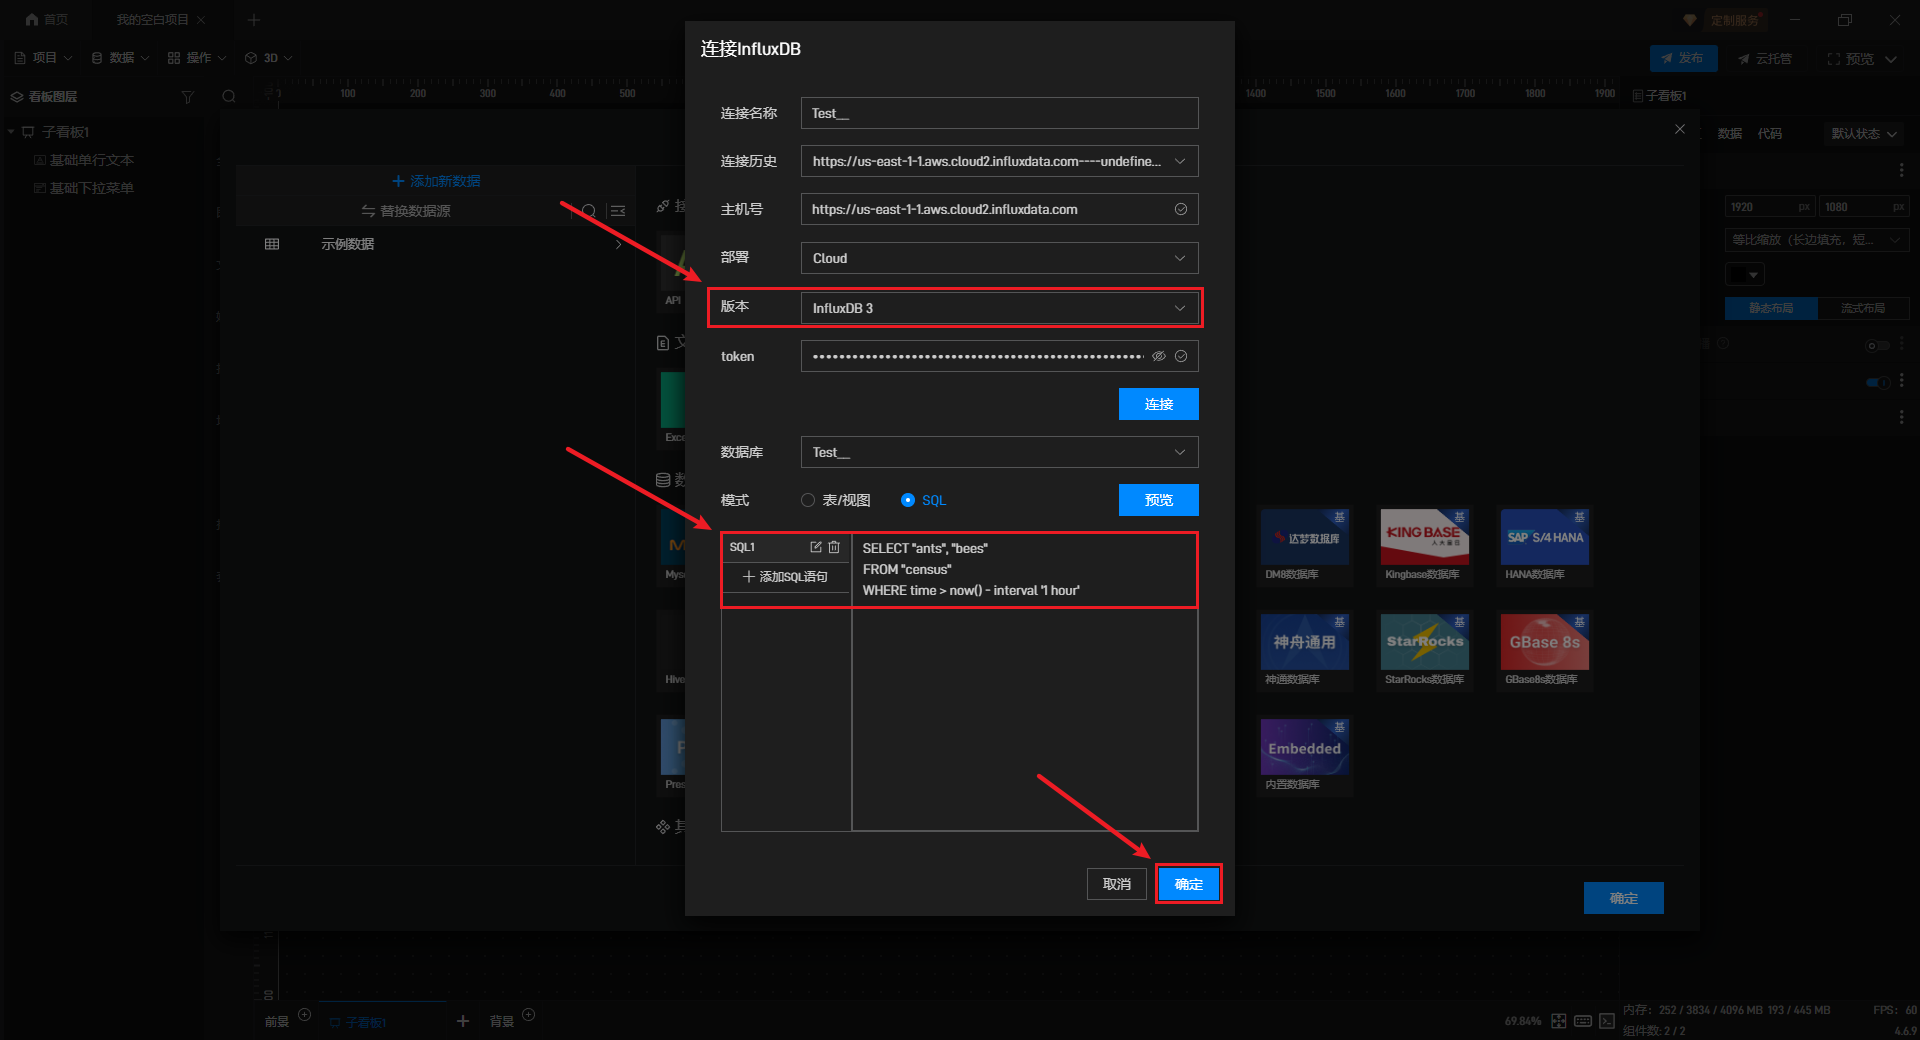Delete SQL1 using the trash icon
Screen dimensions: 1920x1040
click(834, 547)
